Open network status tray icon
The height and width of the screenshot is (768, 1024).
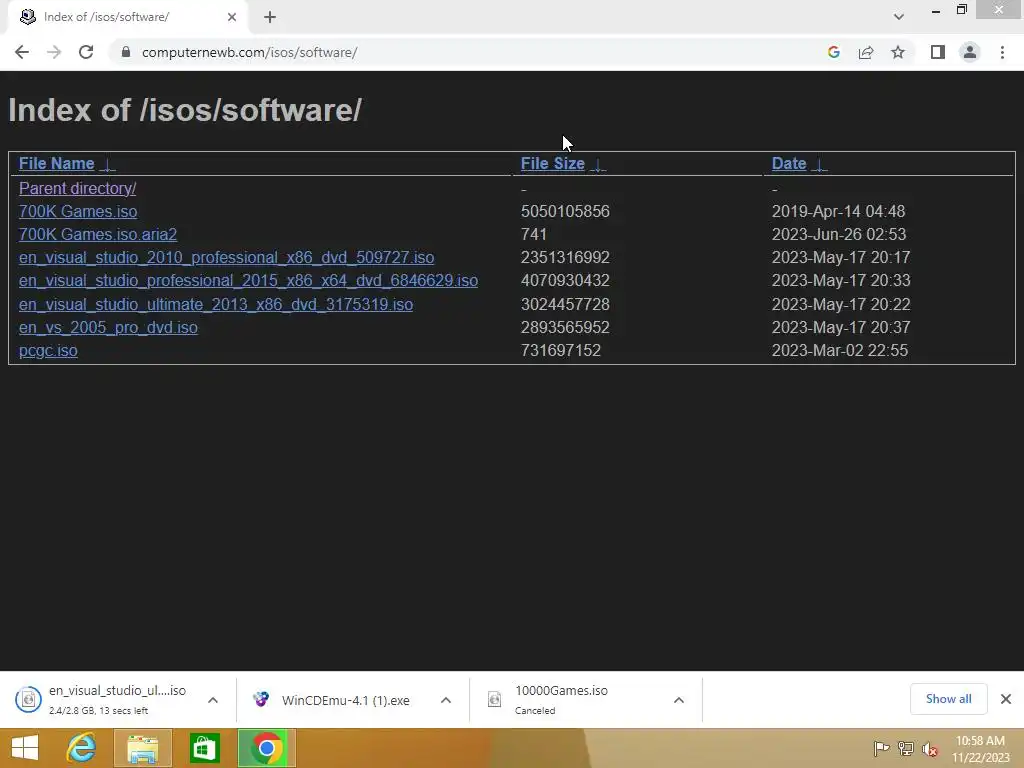[906, 748]
